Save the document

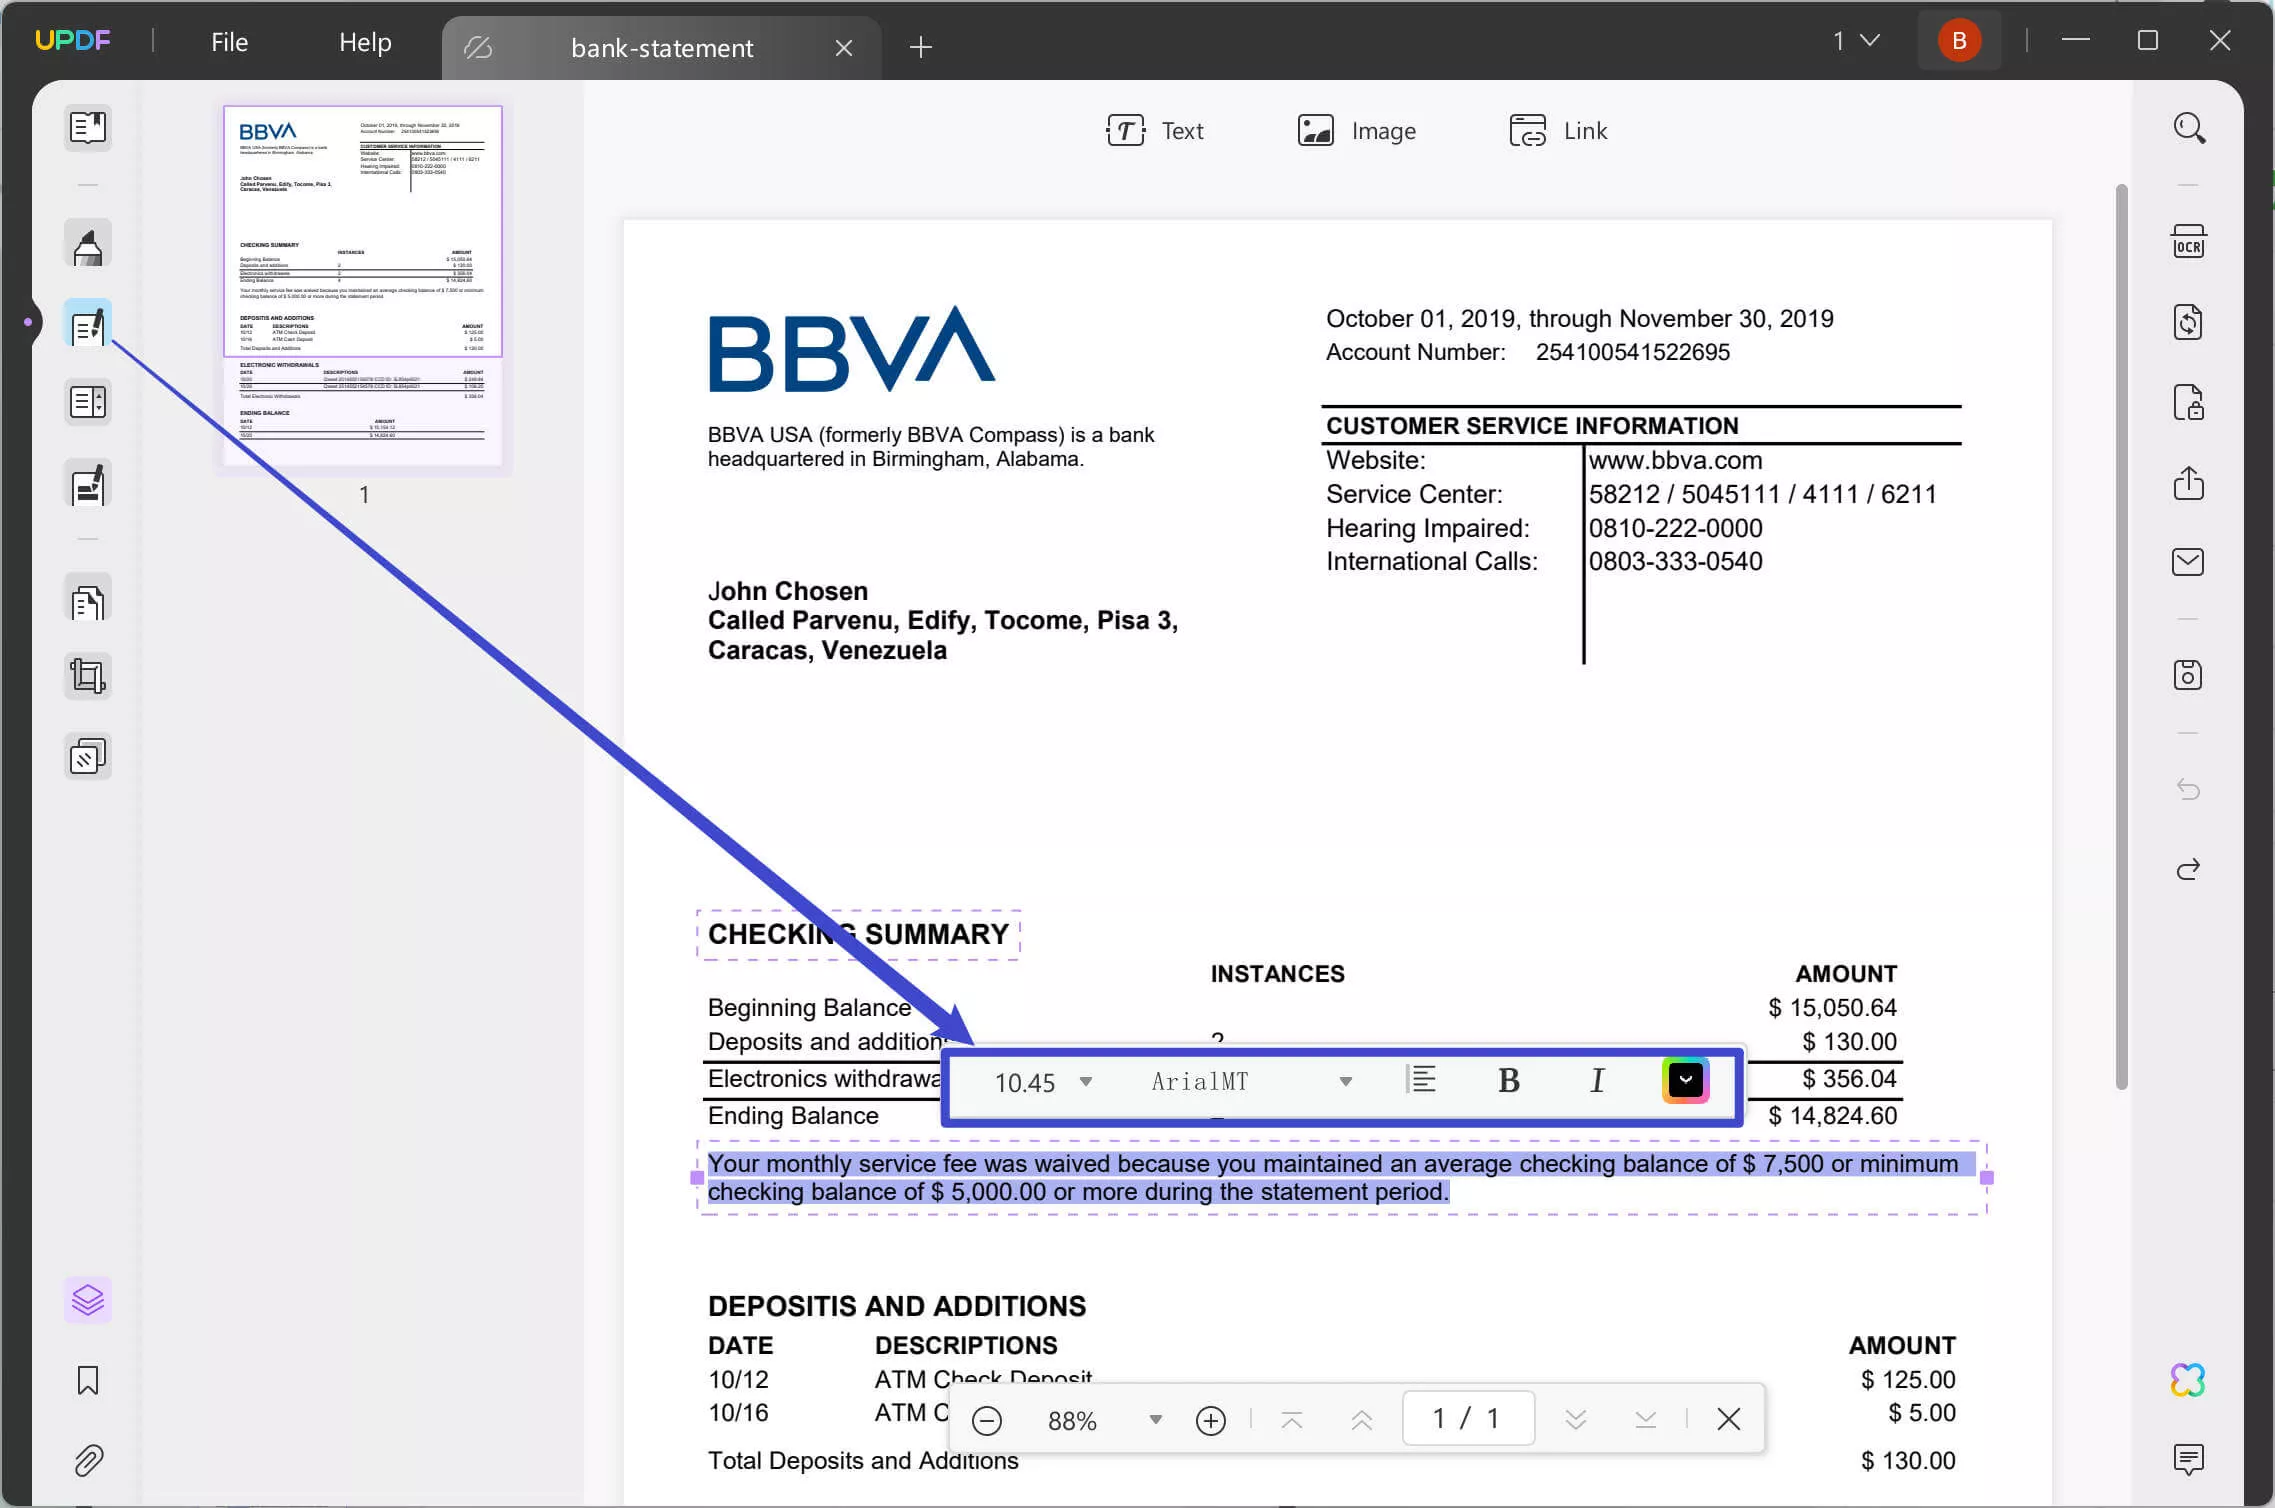coord(2190,676)
